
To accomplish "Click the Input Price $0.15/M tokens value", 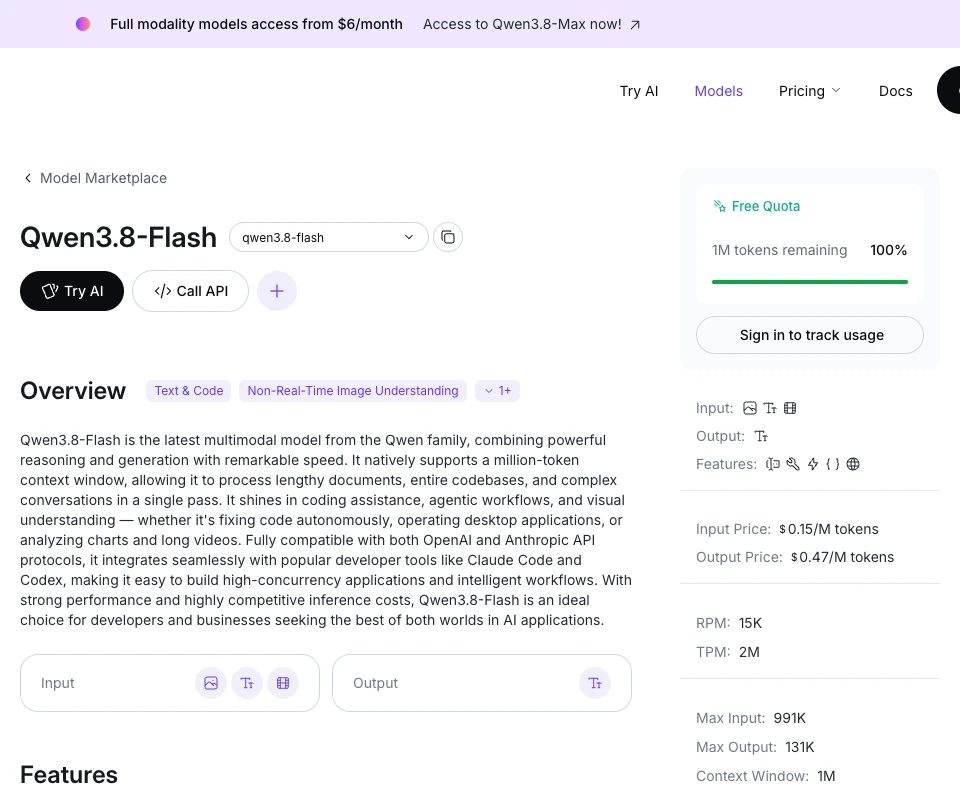I will [828, 529].
